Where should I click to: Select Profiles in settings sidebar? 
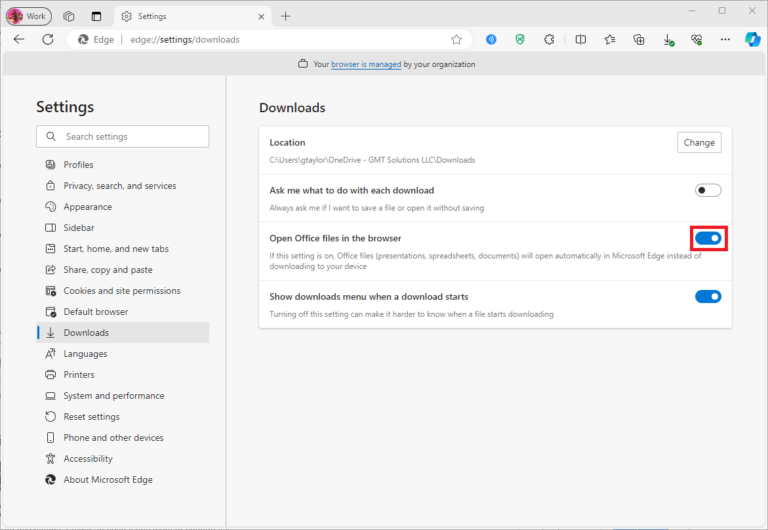pos(122,165)
